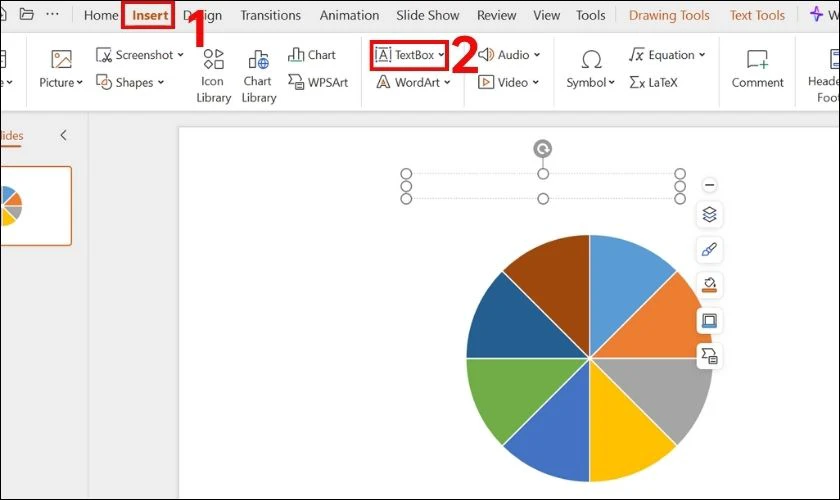Expand the Equation dropdown arrow

pos(702,55)
